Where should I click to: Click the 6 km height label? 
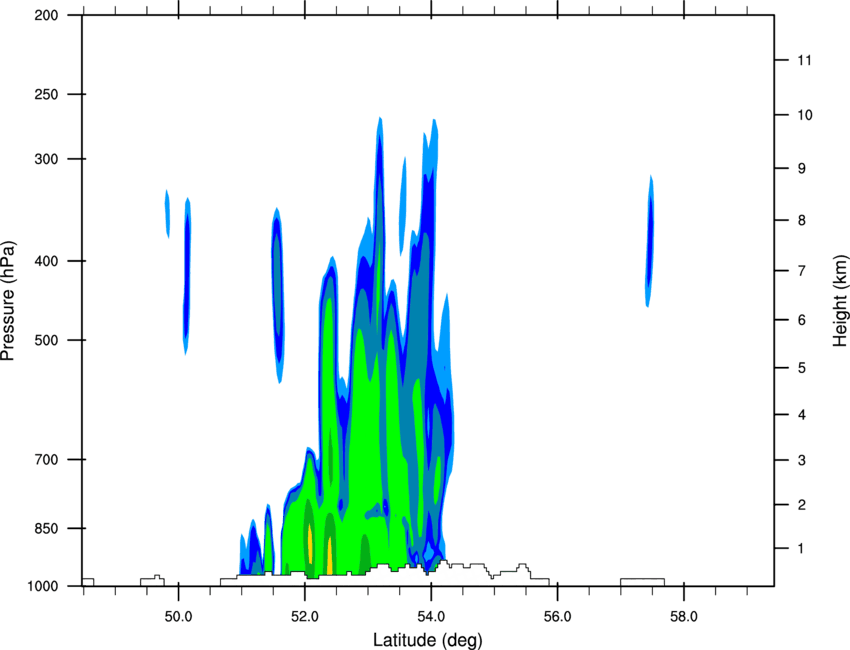click(801, 320)
